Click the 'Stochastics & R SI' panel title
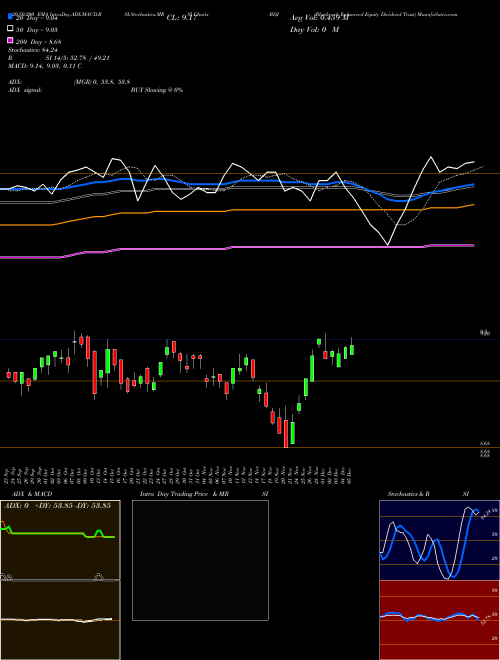This screenshot has height=660, width=500. point(428,494)
